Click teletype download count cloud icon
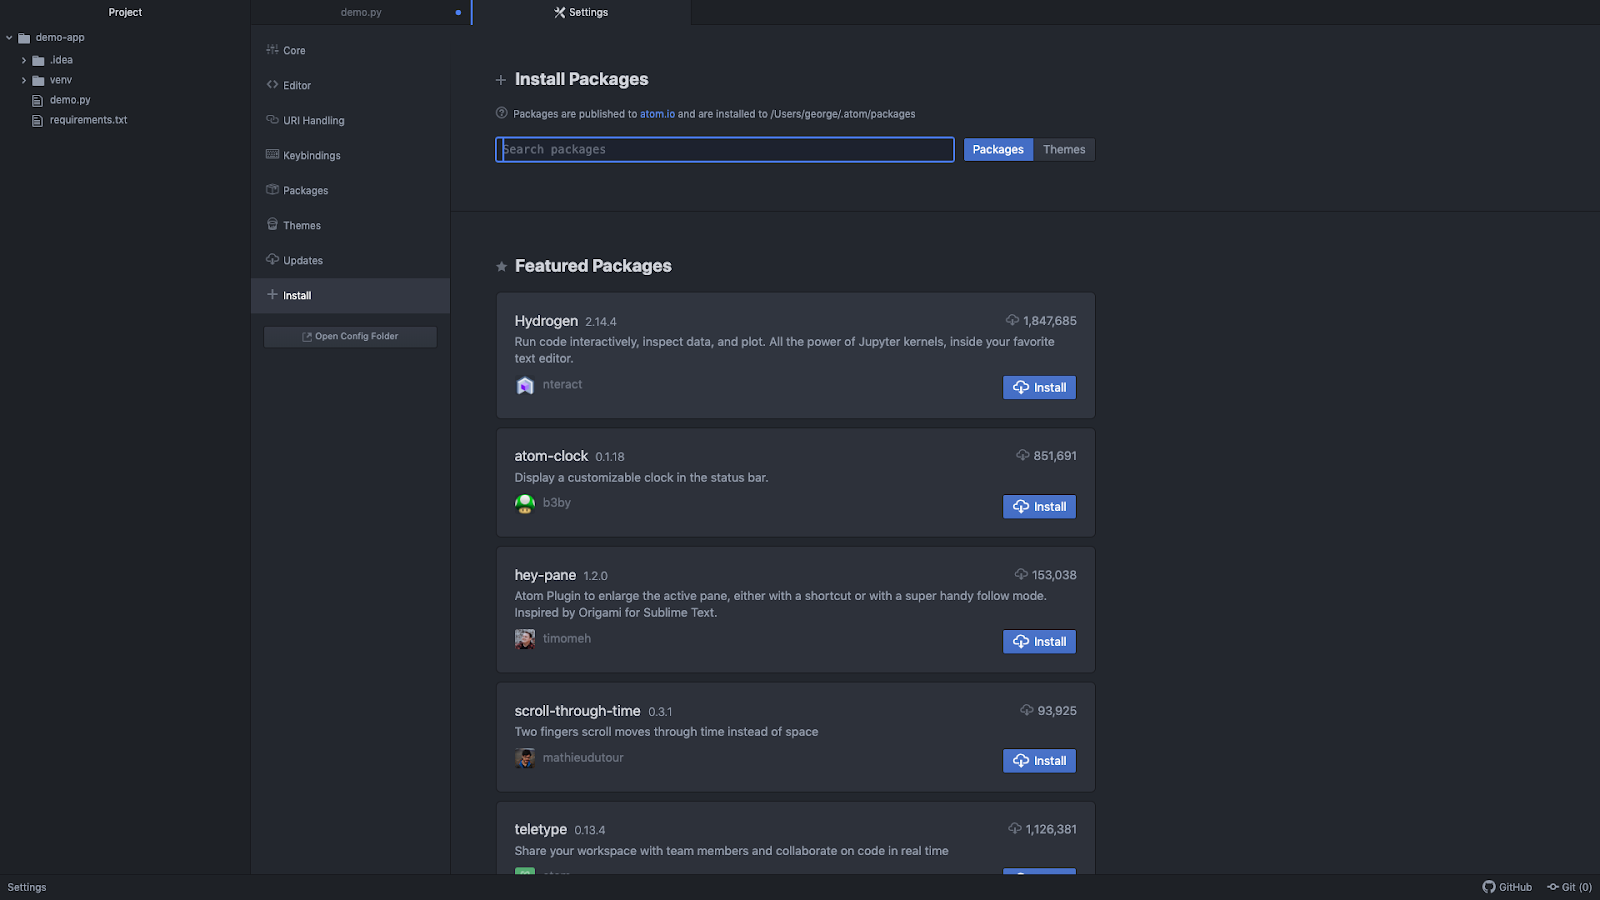Screen dimensions: 1600x900 tap(1015, 828)
